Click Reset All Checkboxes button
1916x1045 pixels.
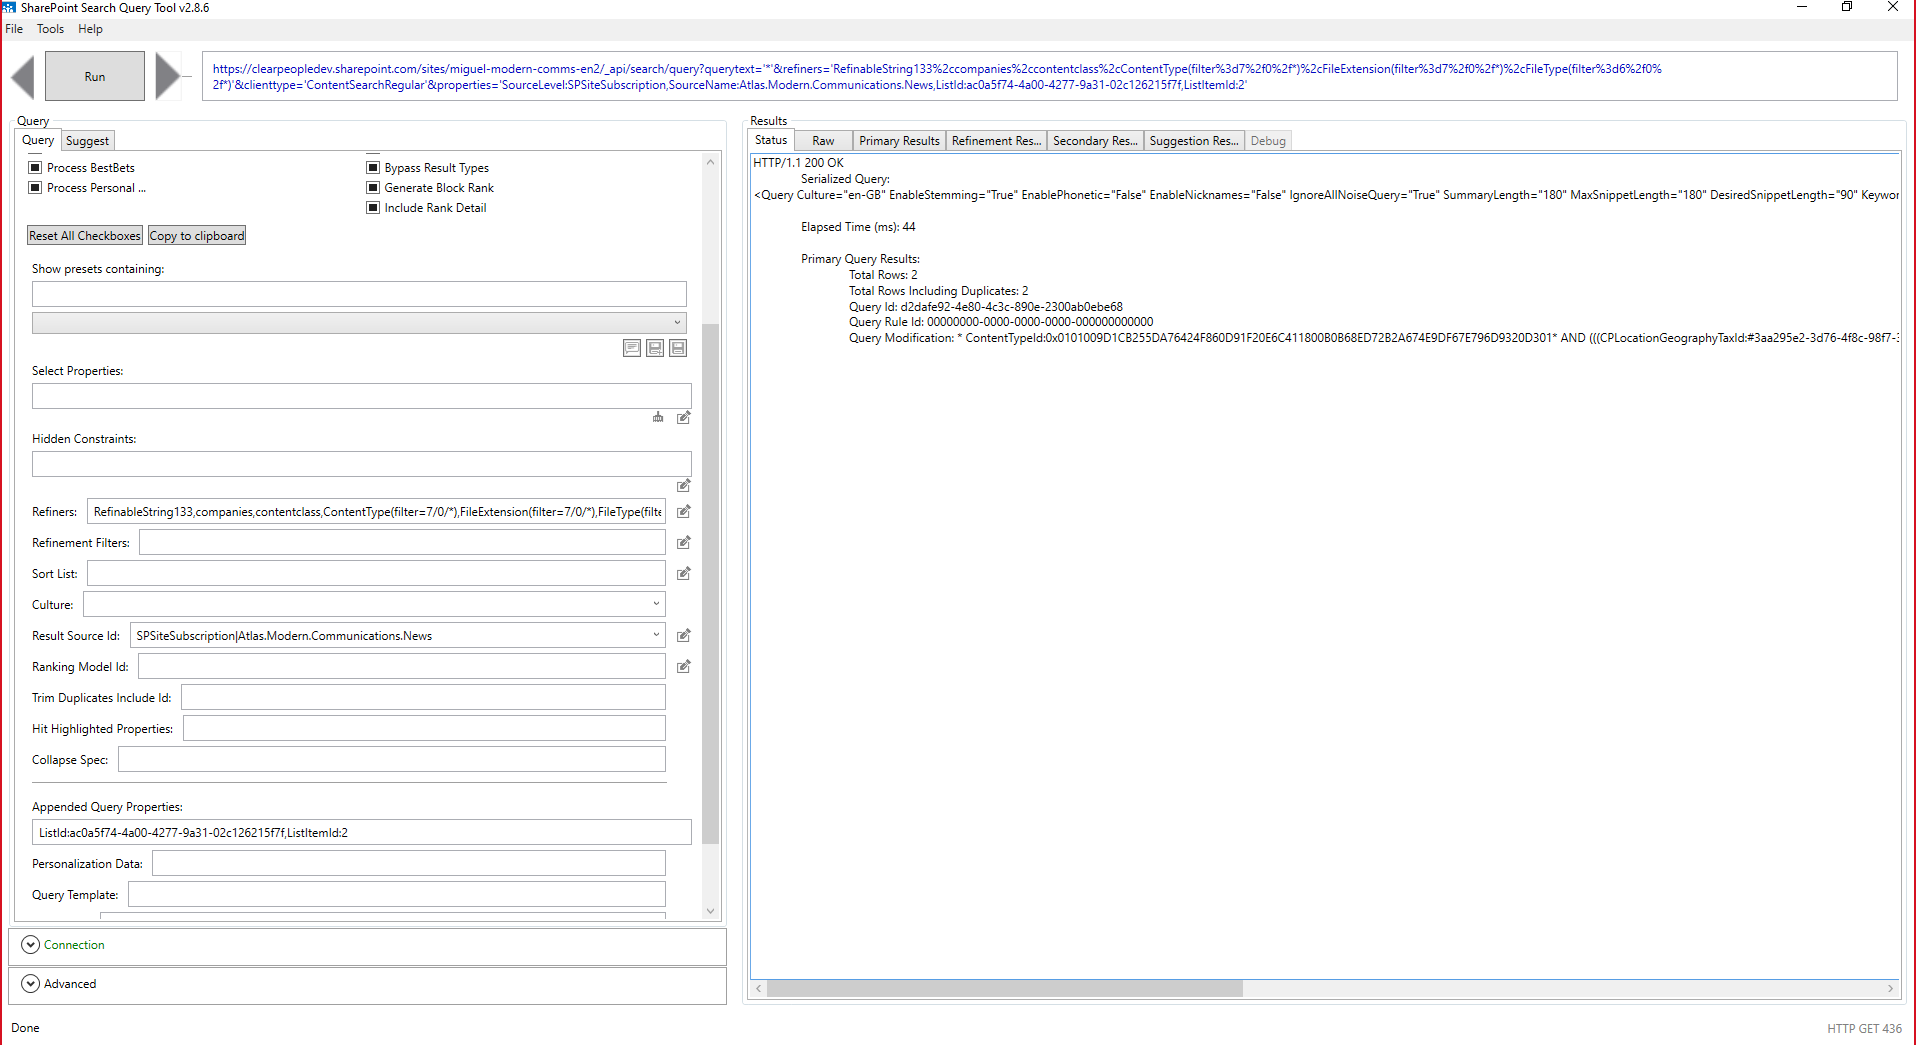click(x=85, y=236)
